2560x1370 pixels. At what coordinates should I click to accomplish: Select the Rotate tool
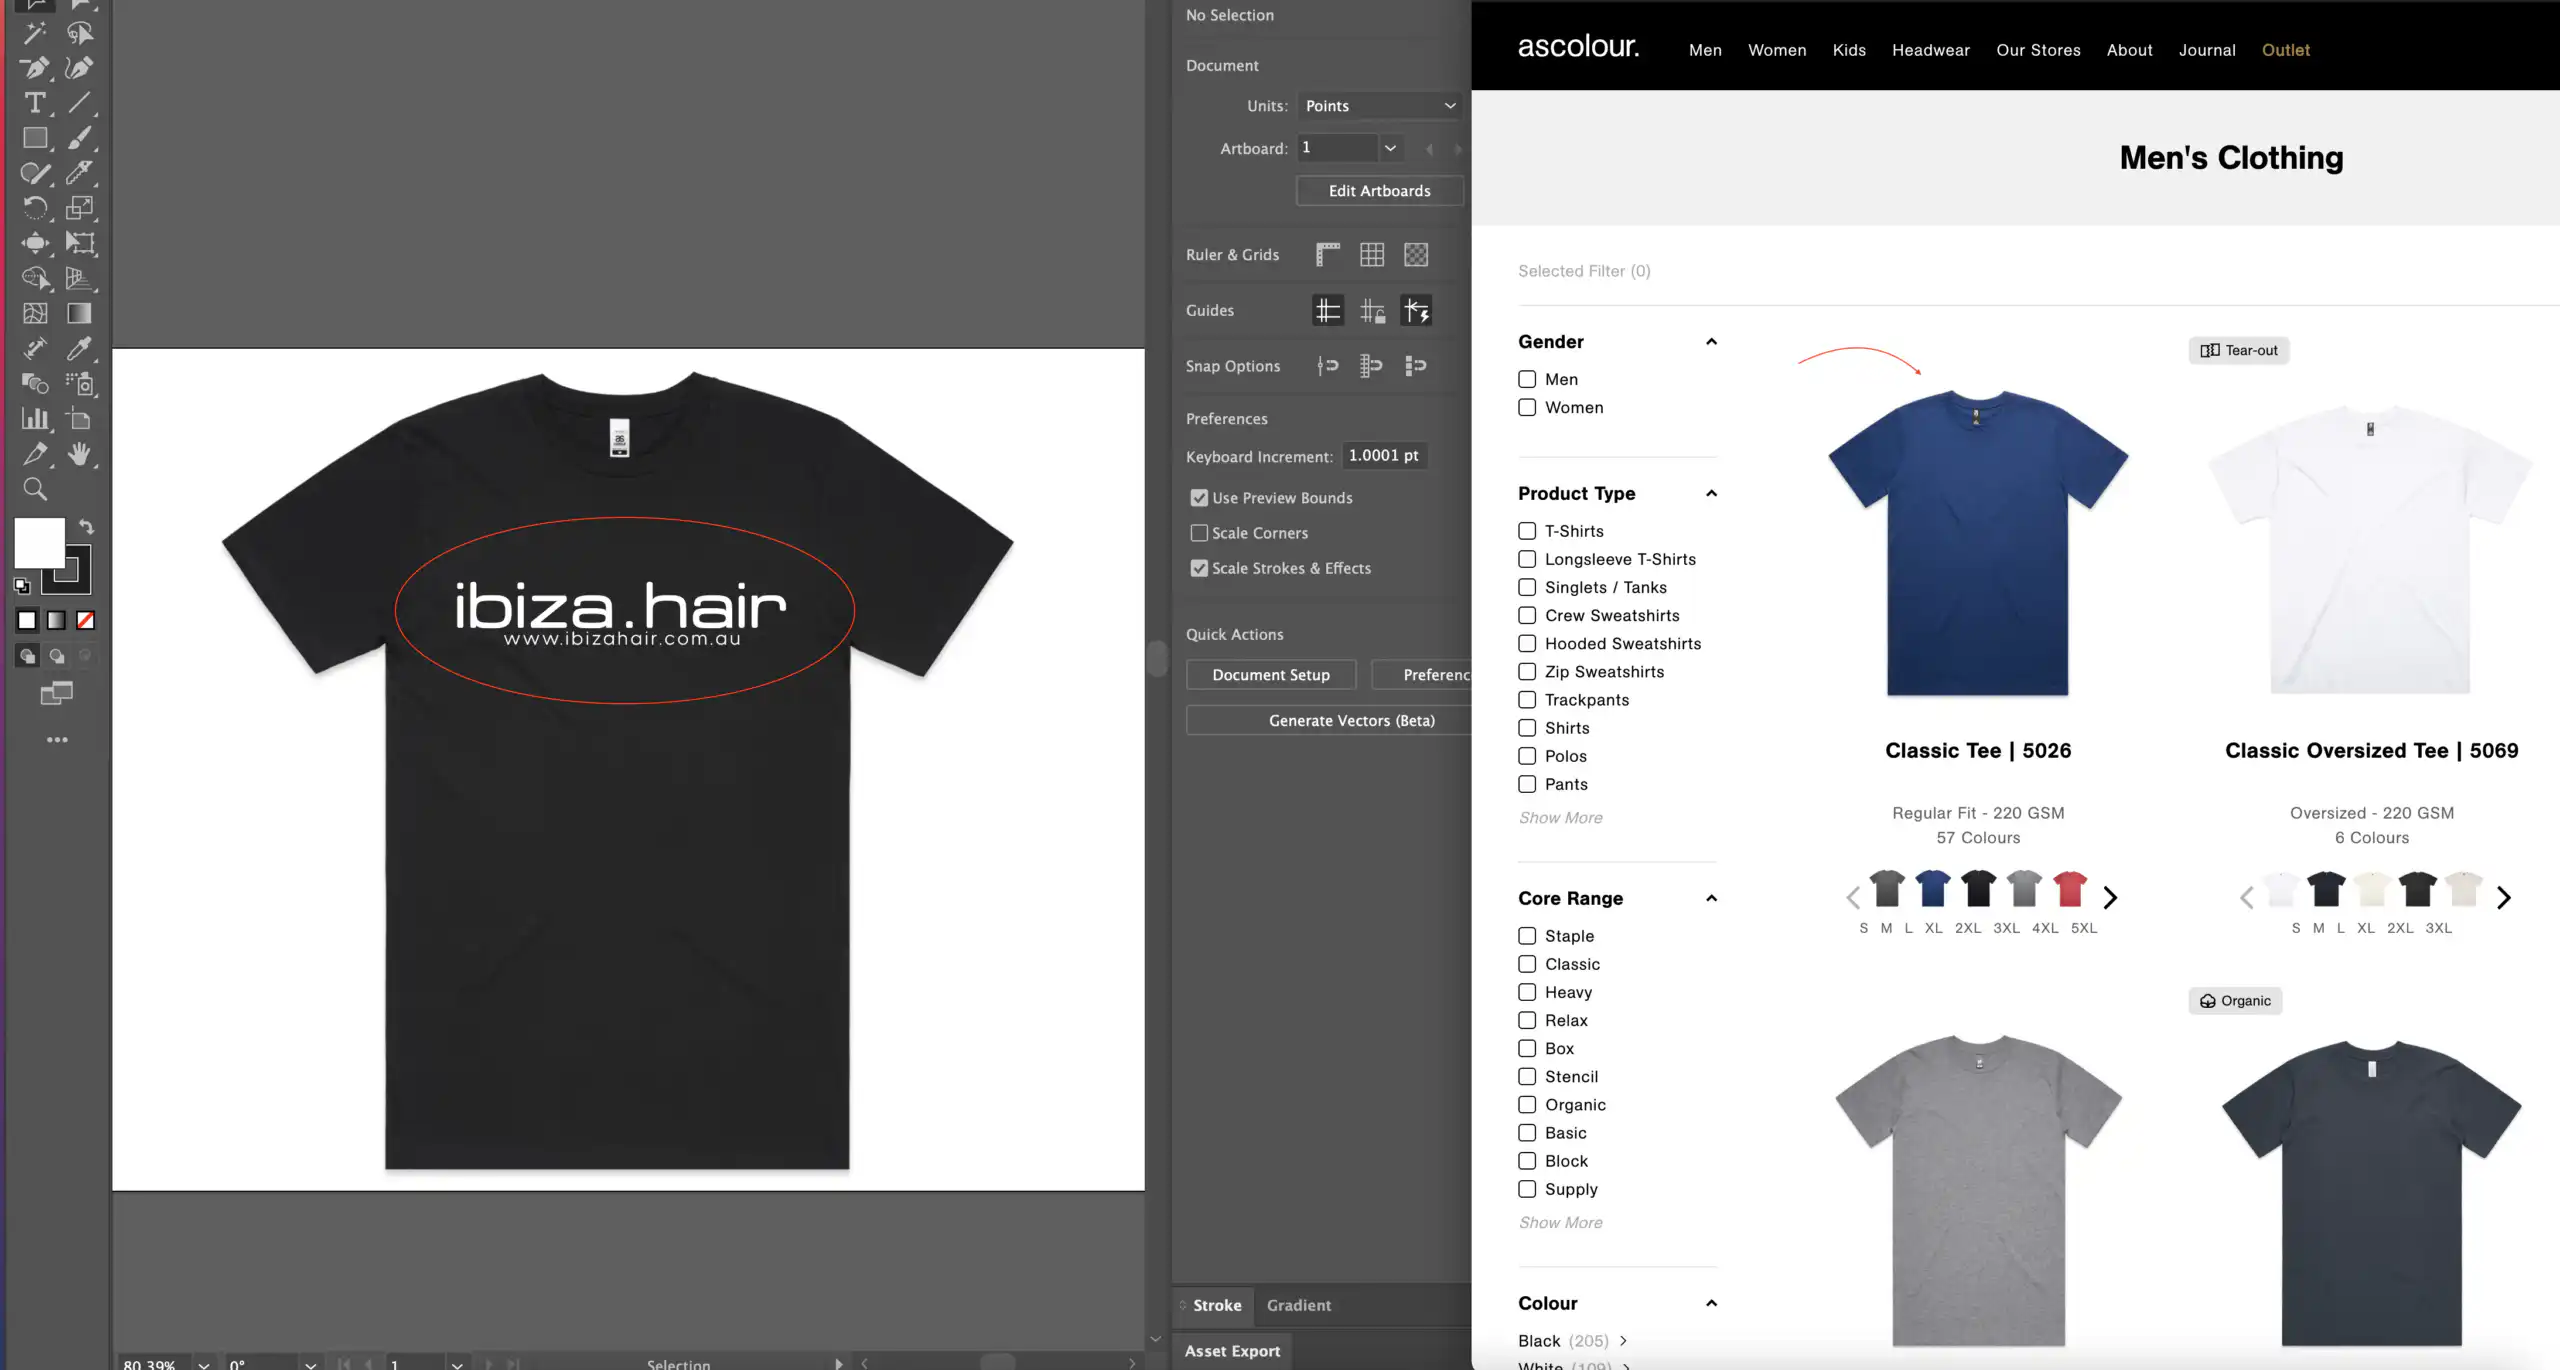tap(35, 208)
